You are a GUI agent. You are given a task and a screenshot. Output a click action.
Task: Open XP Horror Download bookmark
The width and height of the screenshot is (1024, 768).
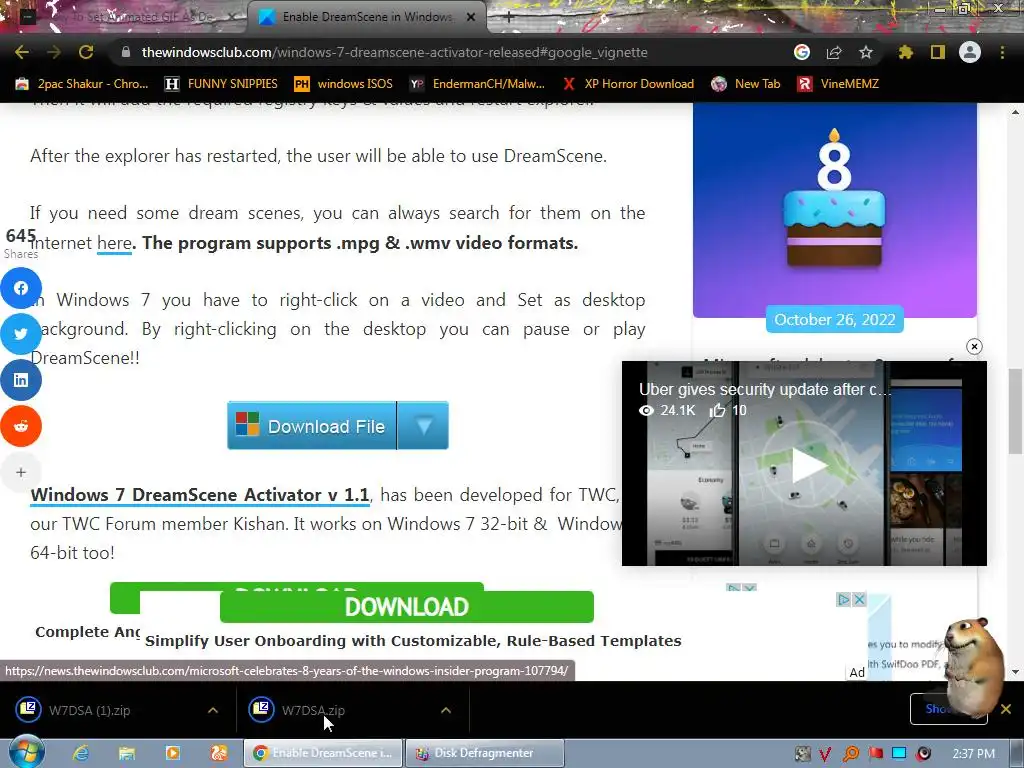628,84
